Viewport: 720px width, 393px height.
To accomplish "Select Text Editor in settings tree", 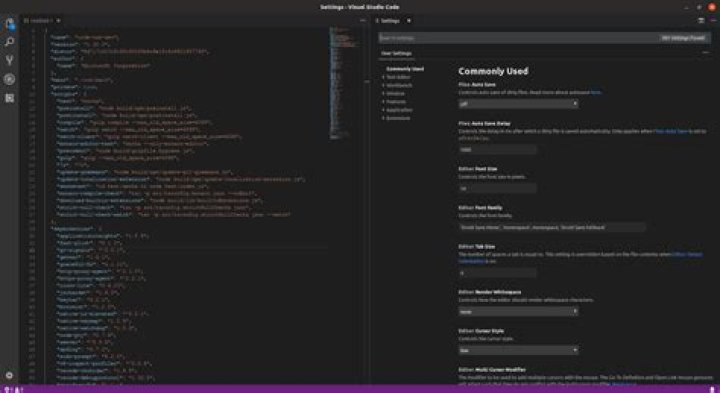I will pyautogui.click(x=399, y=77).
